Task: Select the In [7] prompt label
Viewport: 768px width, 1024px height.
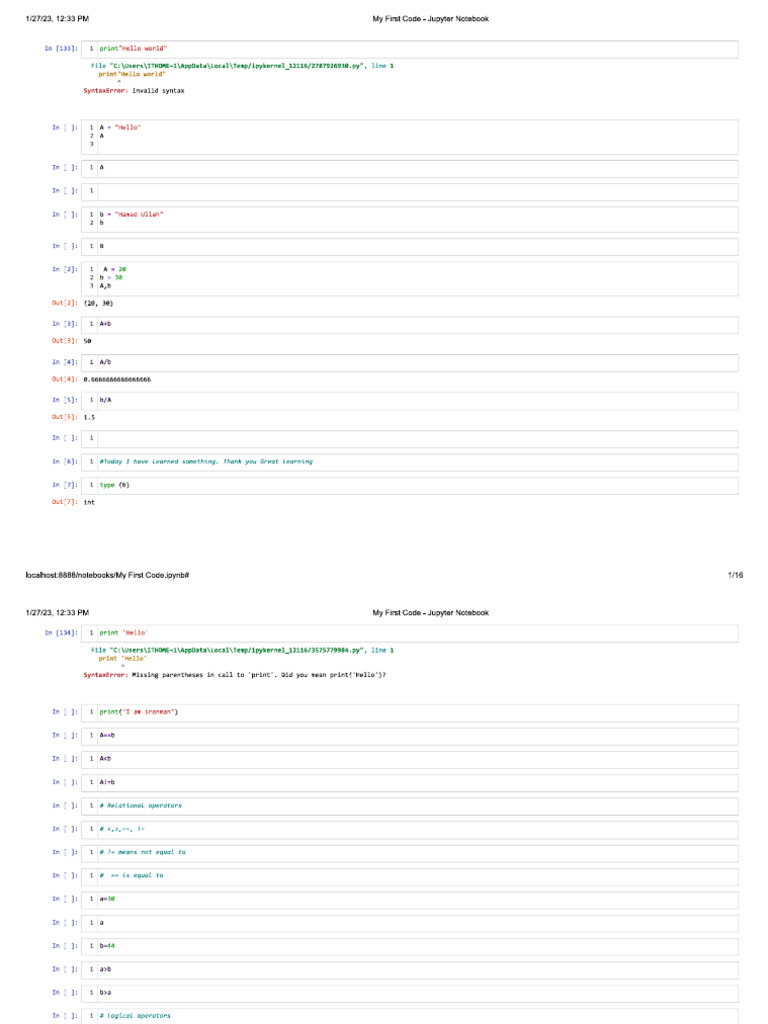Action: click(x=65, y=485)
